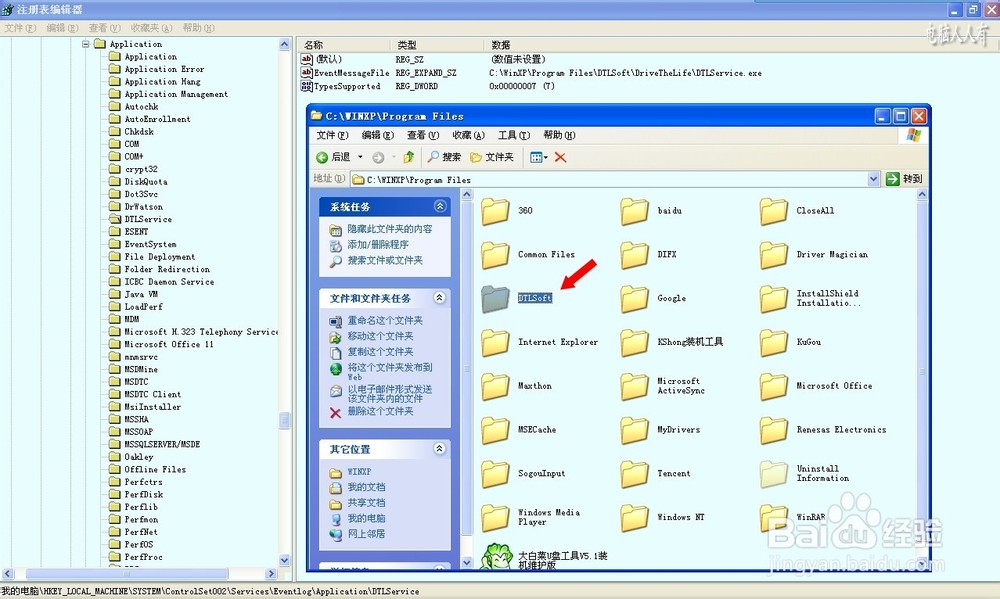Image resolution: width=1000 pixels, height=599 pixels.
Task: Open the Back button history dropdown arrow
Action: tap(360, 157)
